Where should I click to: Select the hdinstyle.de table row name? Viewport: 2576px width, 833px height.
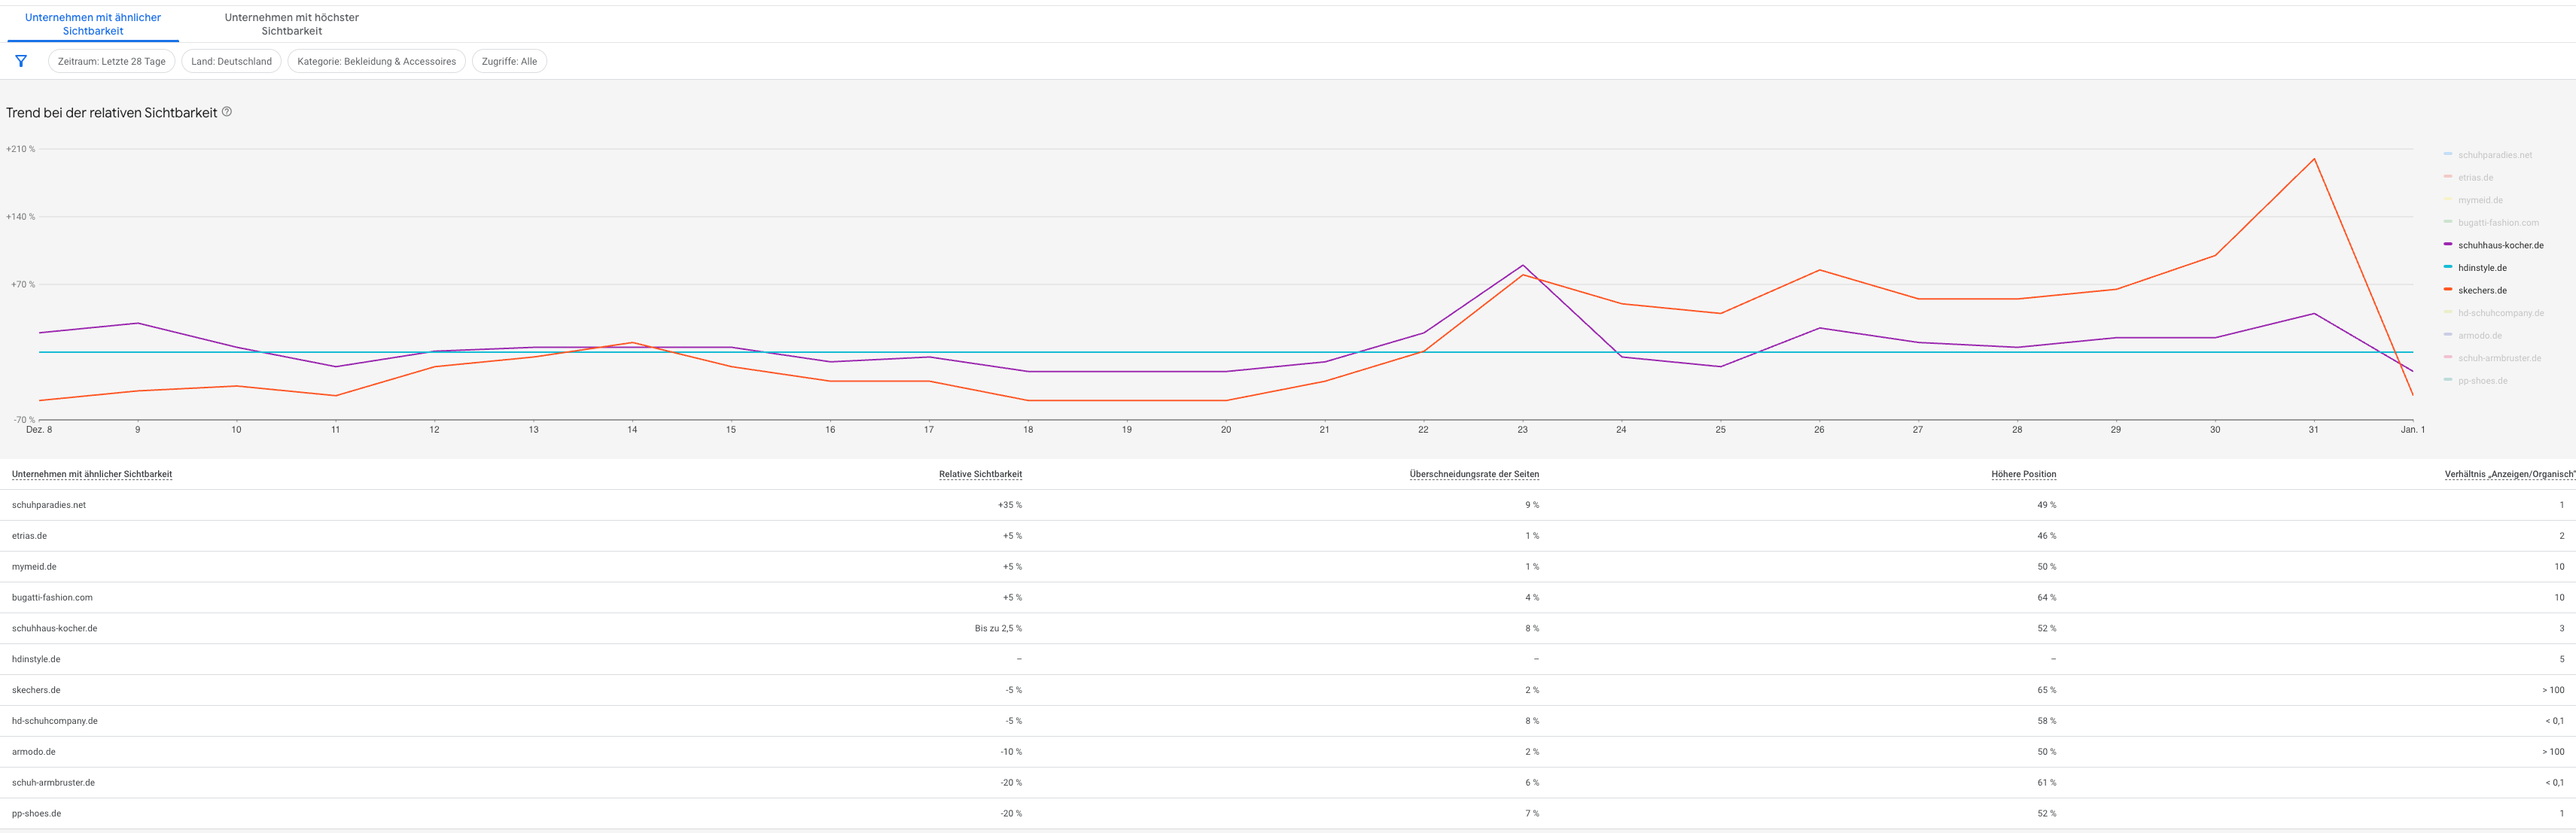pos(36,660)
